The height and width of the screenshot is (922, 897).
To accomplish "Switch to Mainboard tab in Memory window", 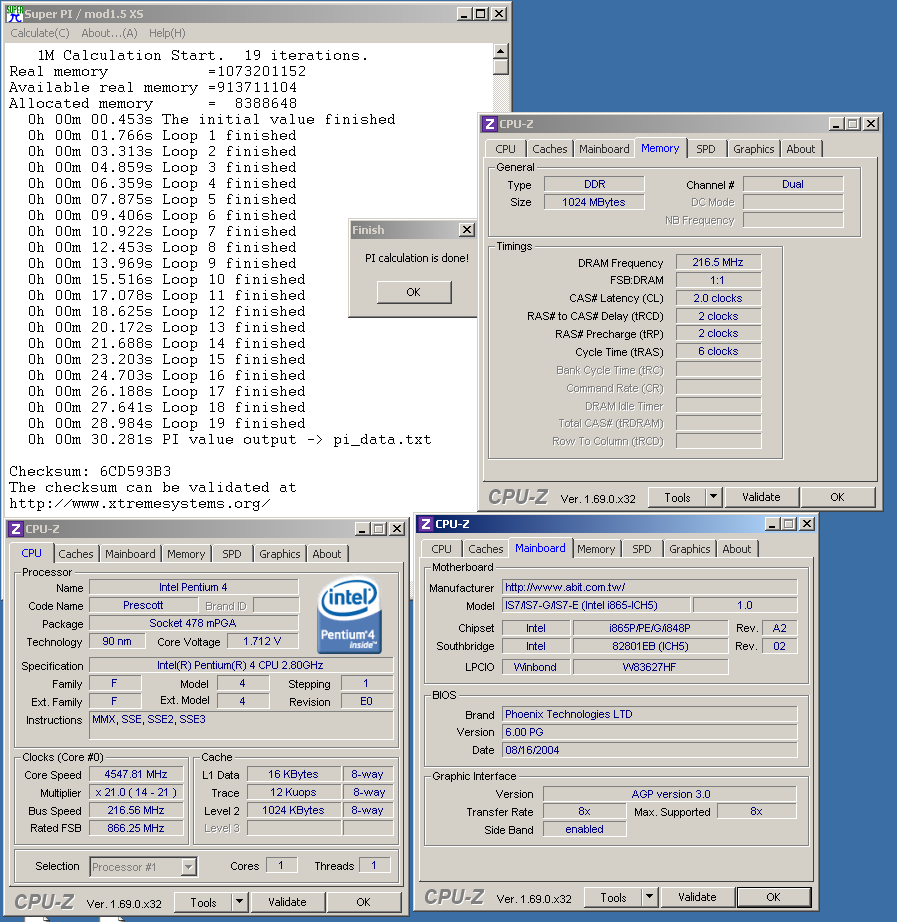I will pos(604,149).
